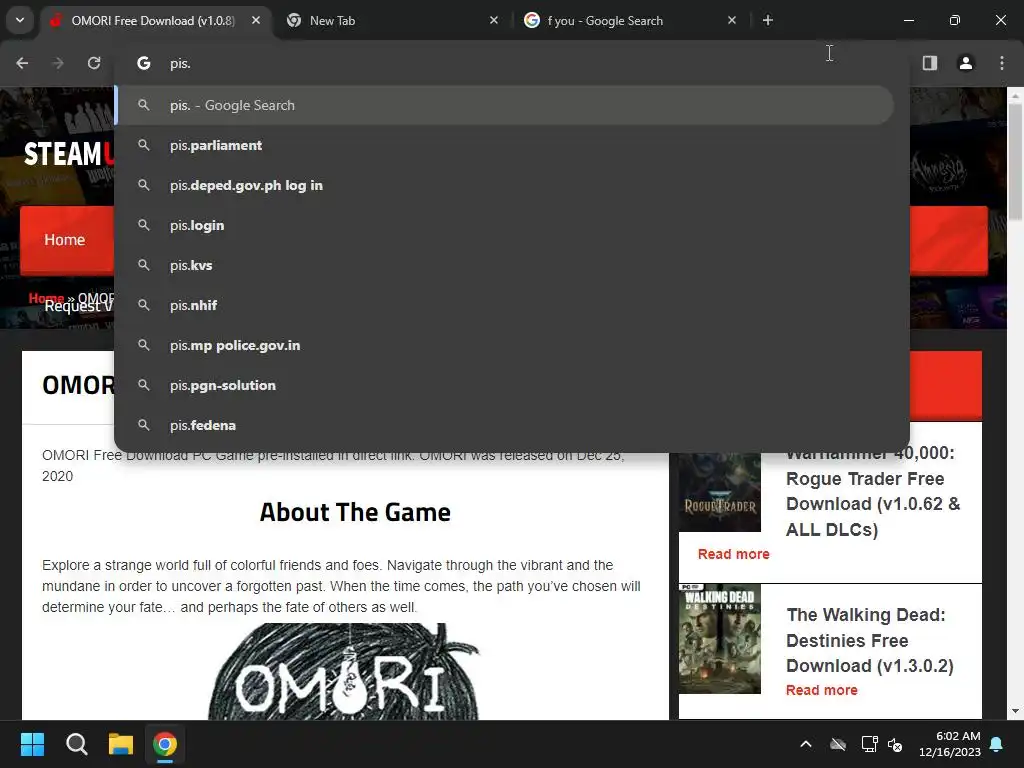Click the OMORI game logo image

coord(344,673)
